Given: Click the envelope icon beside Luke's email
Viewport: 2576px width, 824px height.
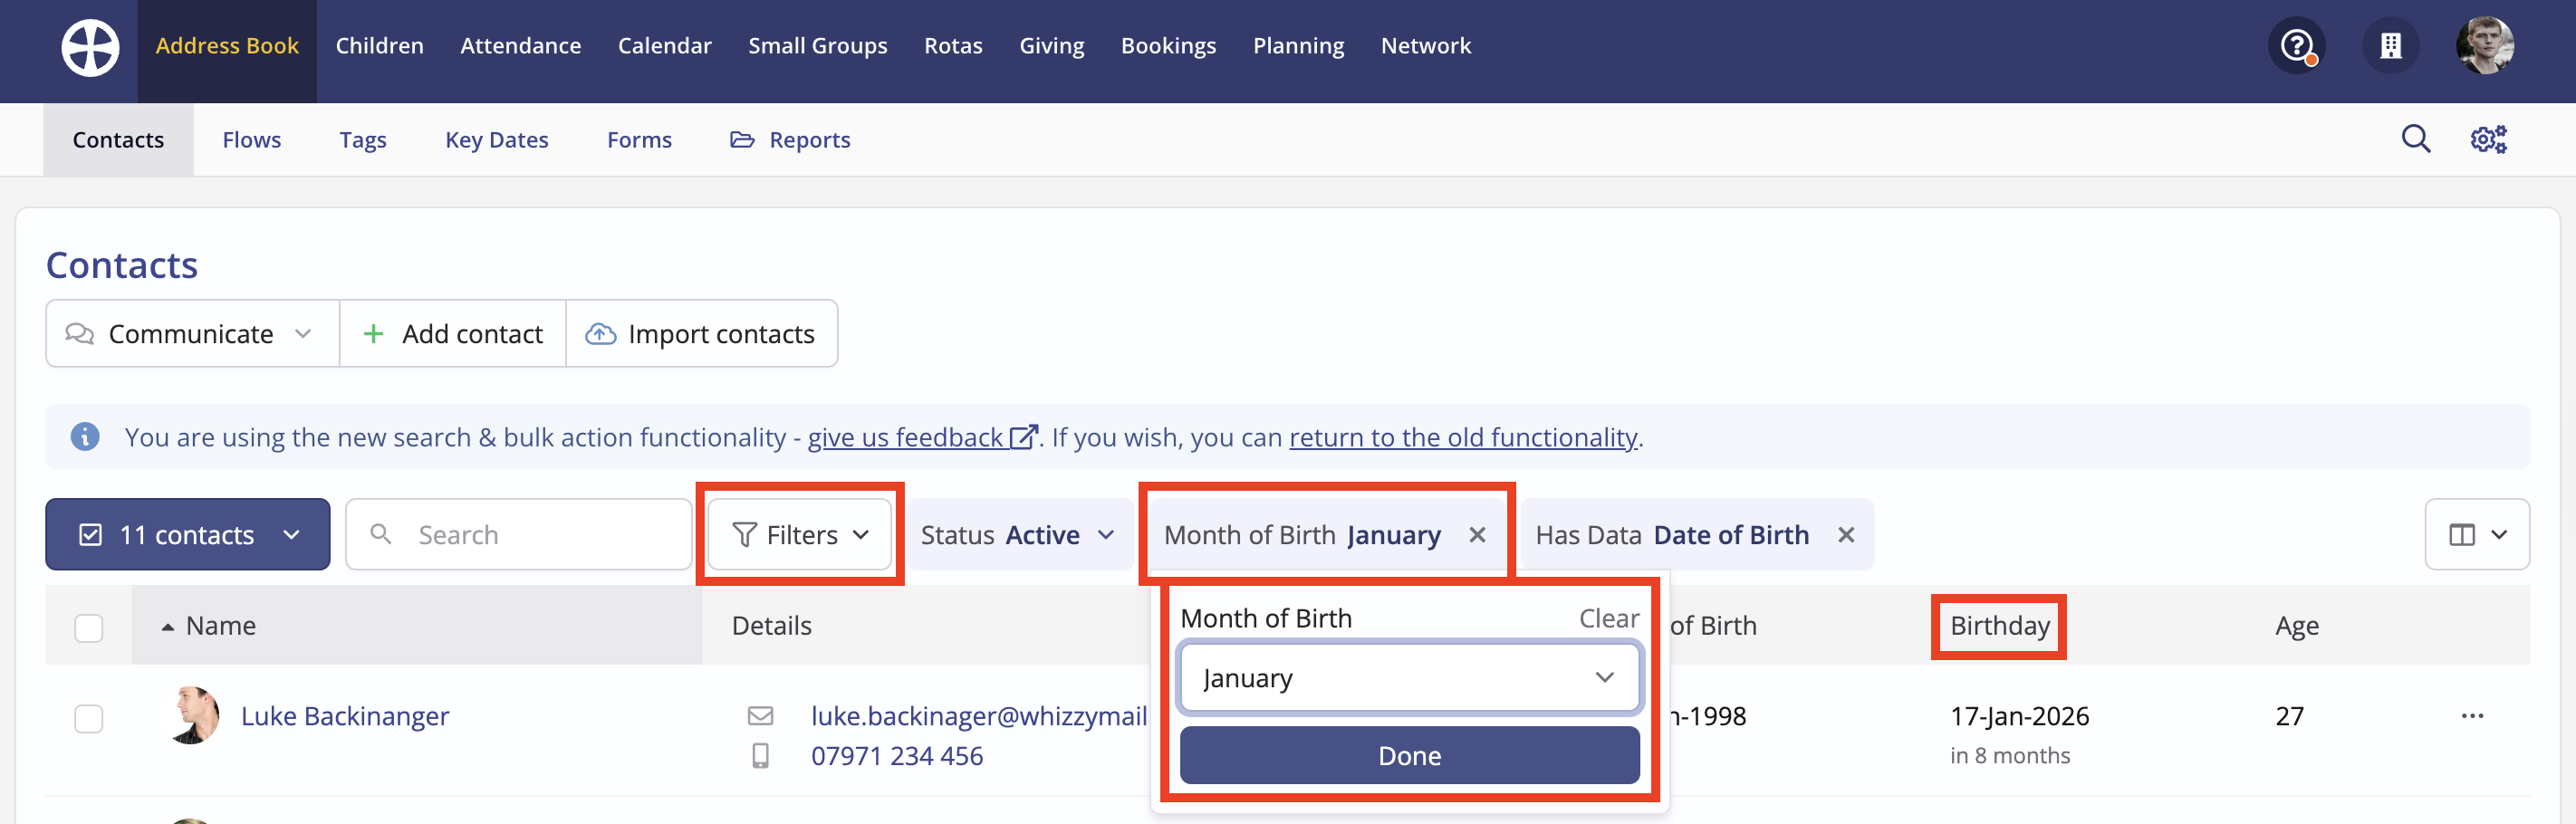Looking at the screenshot, I should [x=760, y=716].
